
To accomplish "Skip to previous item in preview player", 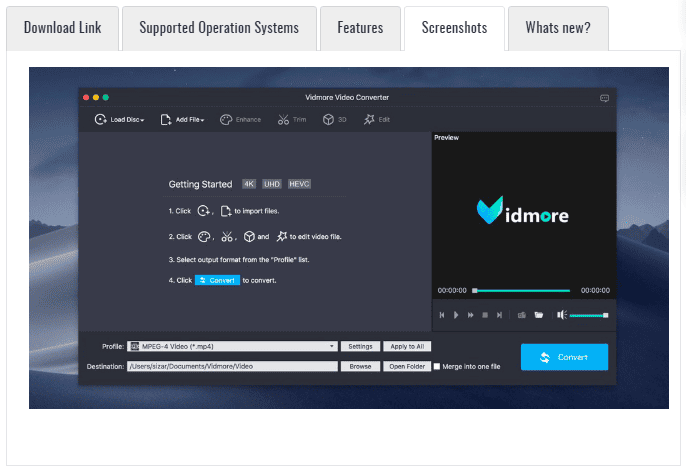I will [x=442, y=315].
